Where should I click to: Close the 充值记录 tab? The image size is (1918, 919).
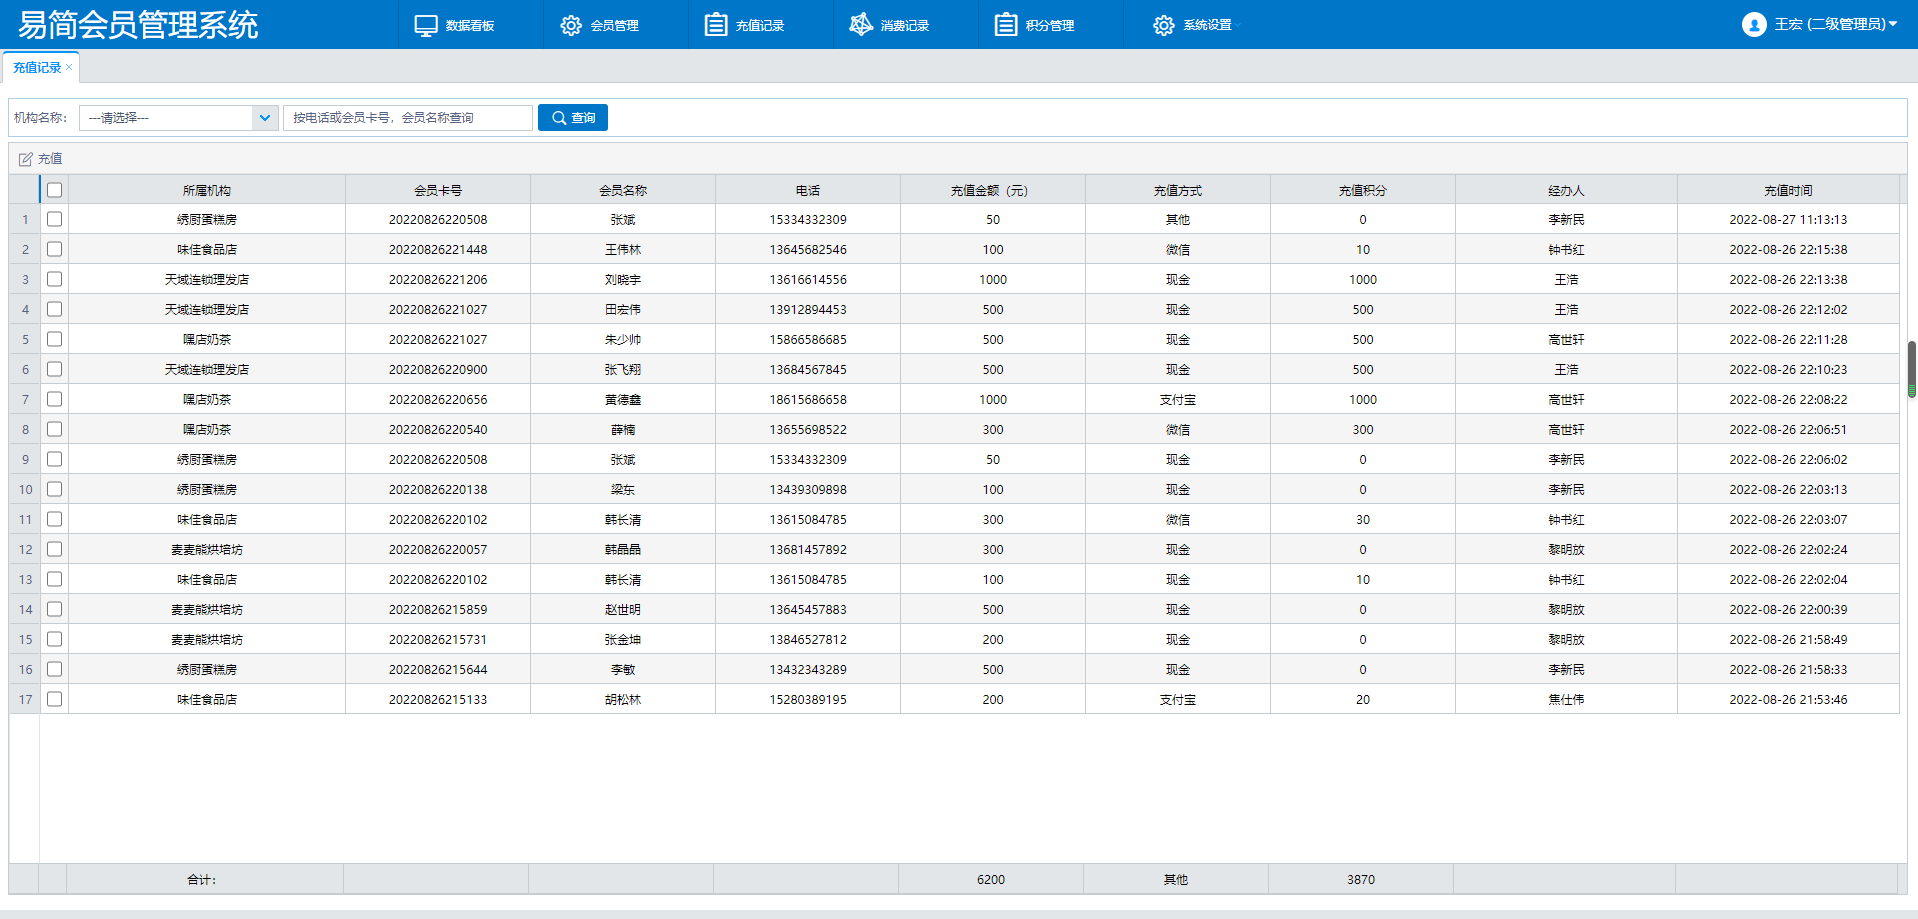click(69, 67)
